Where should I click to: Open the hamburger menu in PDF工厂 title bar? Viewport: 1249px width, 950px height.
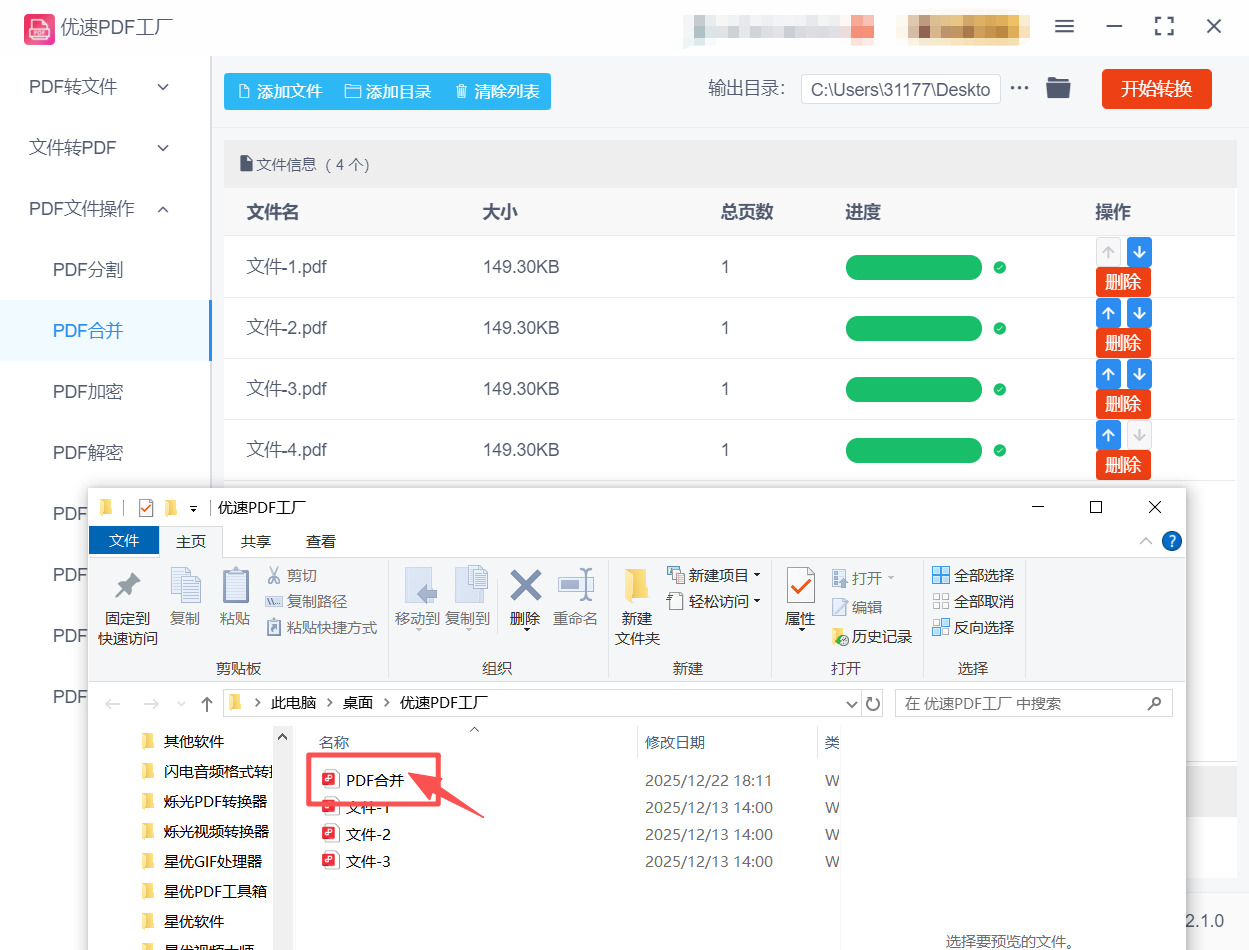coord(1064,27)
